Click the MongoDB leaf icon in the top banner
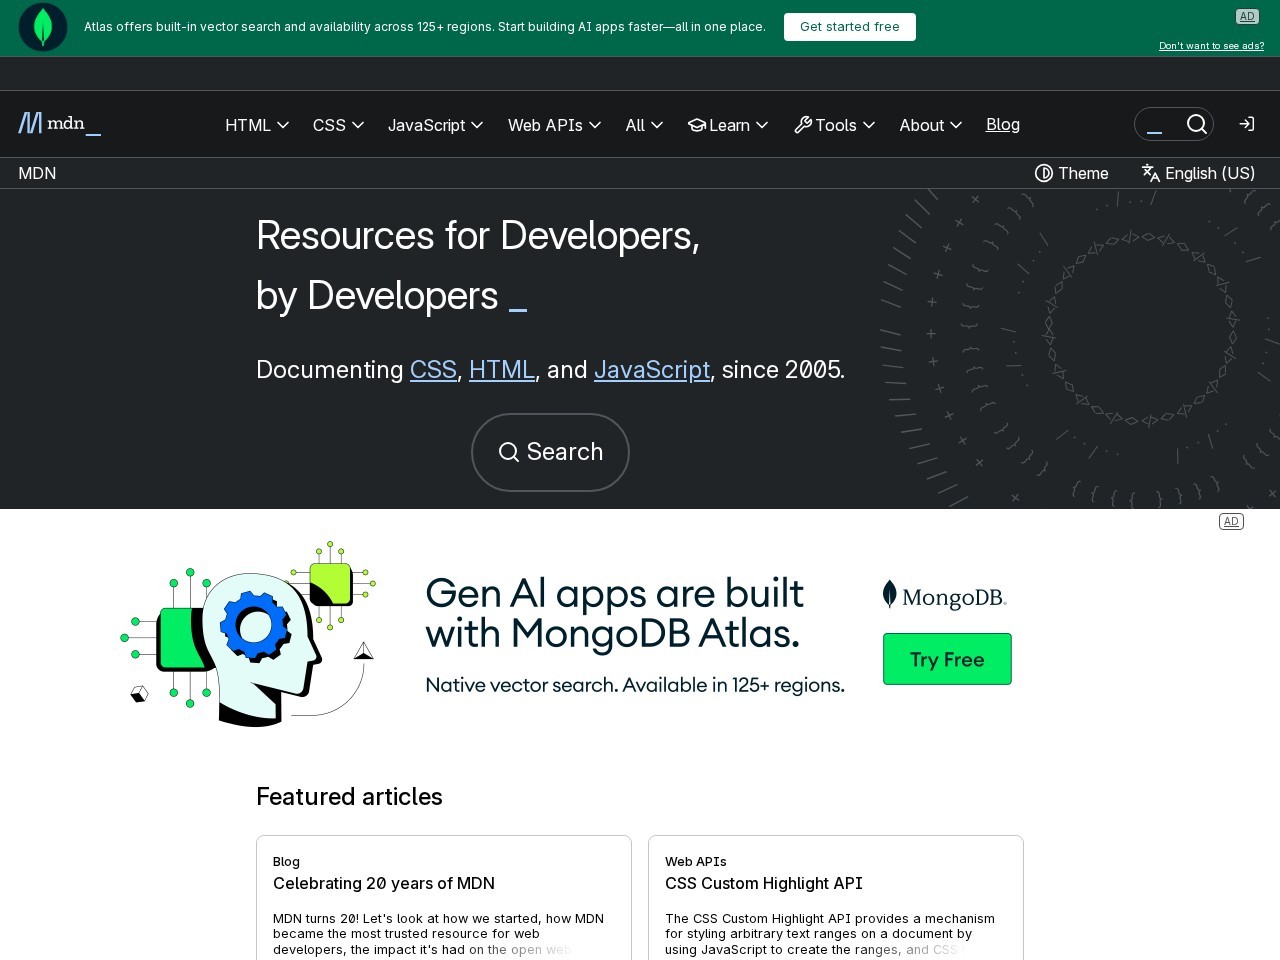 43,27
